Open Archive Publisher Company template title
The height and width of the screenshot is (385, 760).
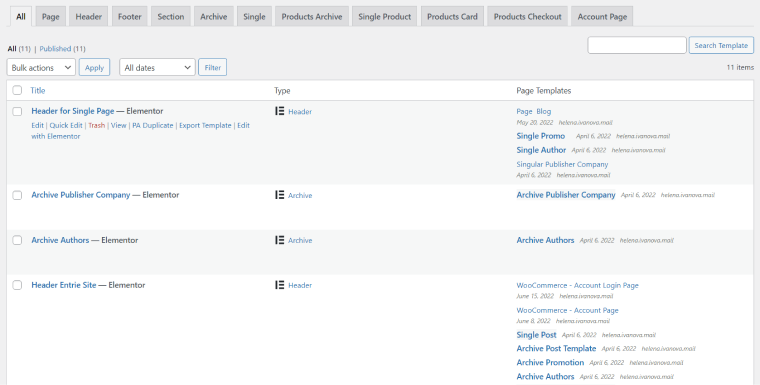click(81, 195)
